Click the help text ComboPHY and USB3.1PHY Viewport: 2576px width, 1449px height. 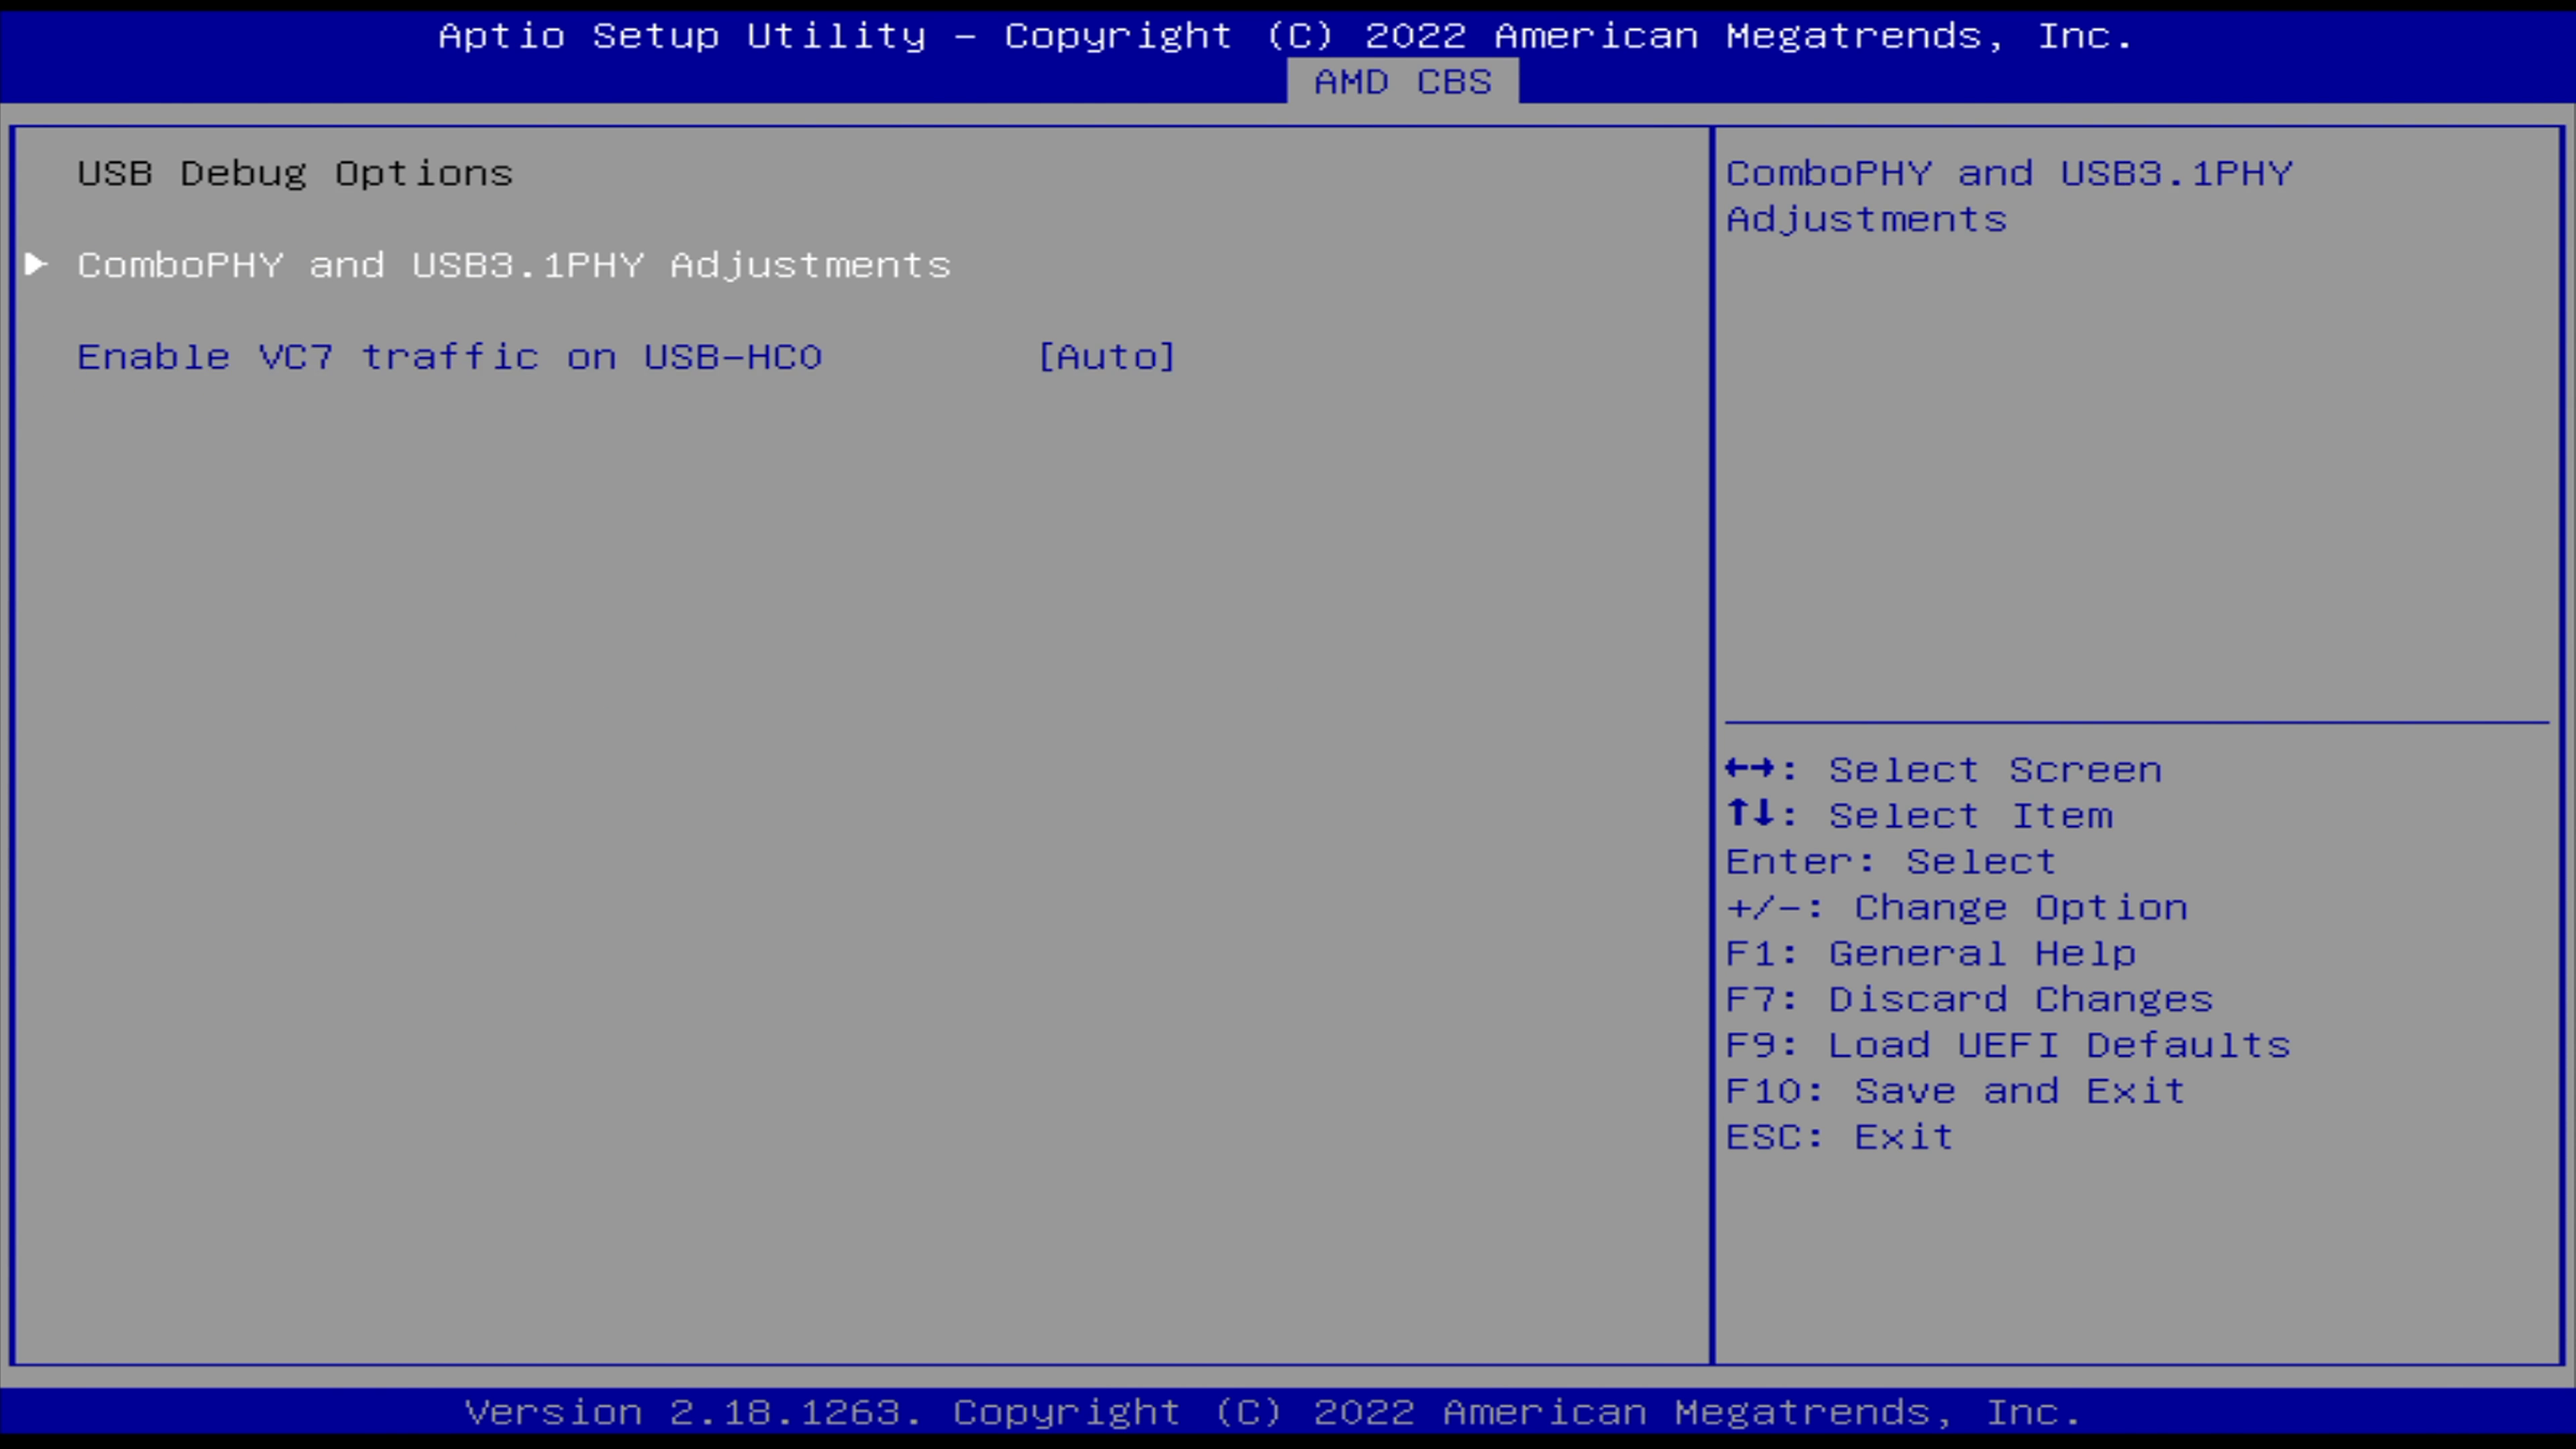tap(2009, 196)
